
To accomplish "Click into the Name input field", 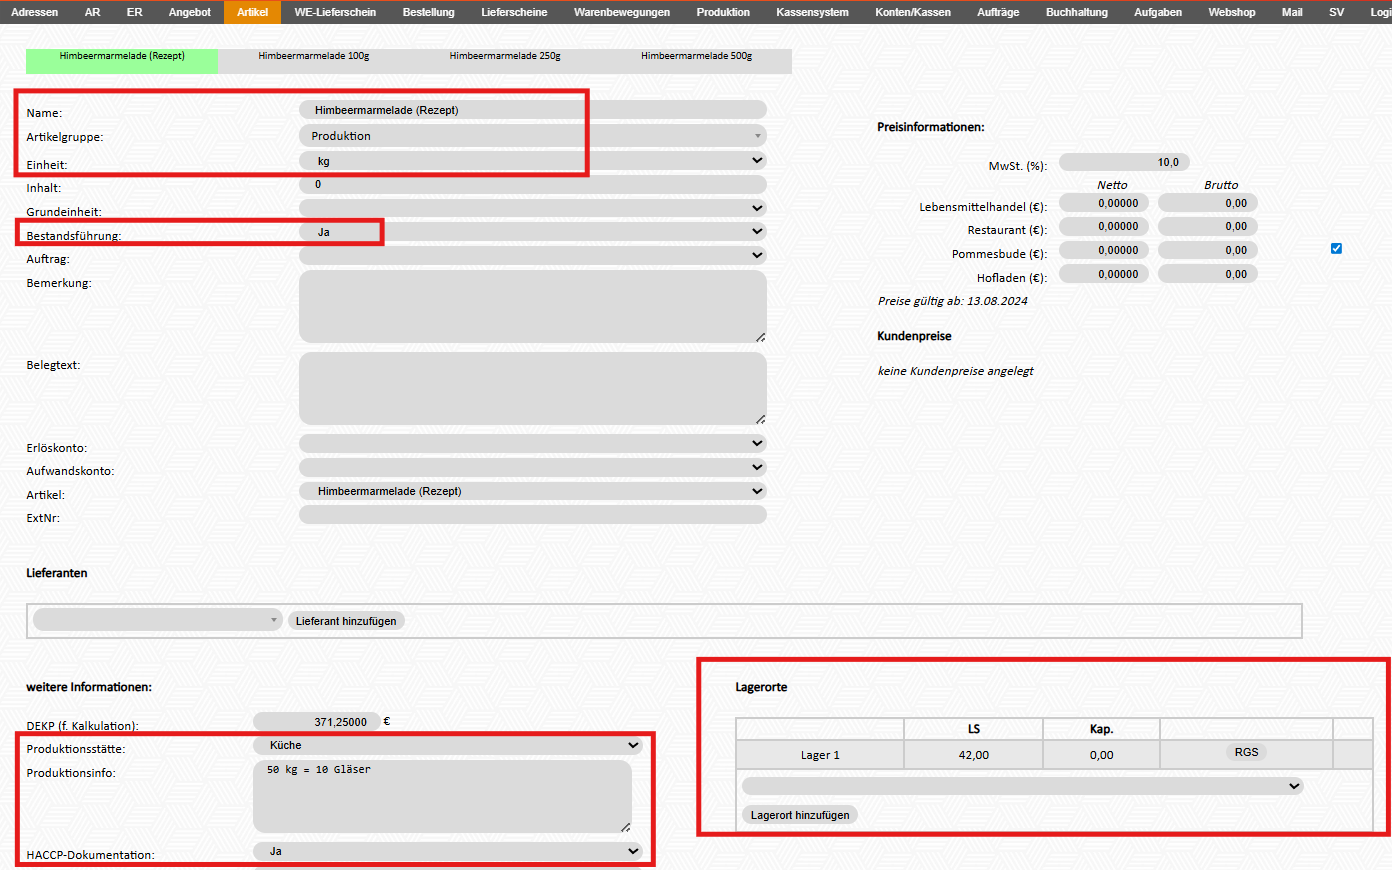I will click(x=532, y=110).
